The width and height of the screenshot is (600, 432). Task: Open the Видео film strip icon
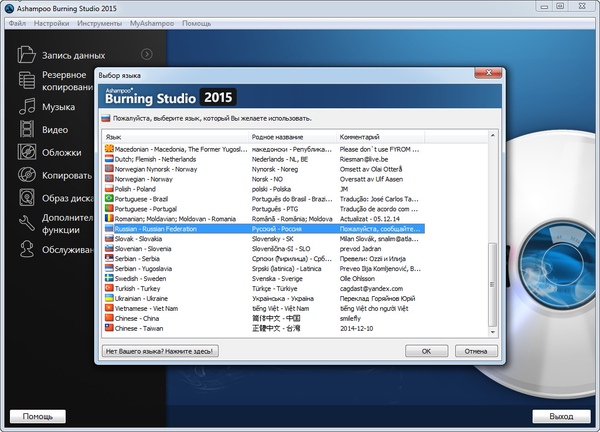26,129
